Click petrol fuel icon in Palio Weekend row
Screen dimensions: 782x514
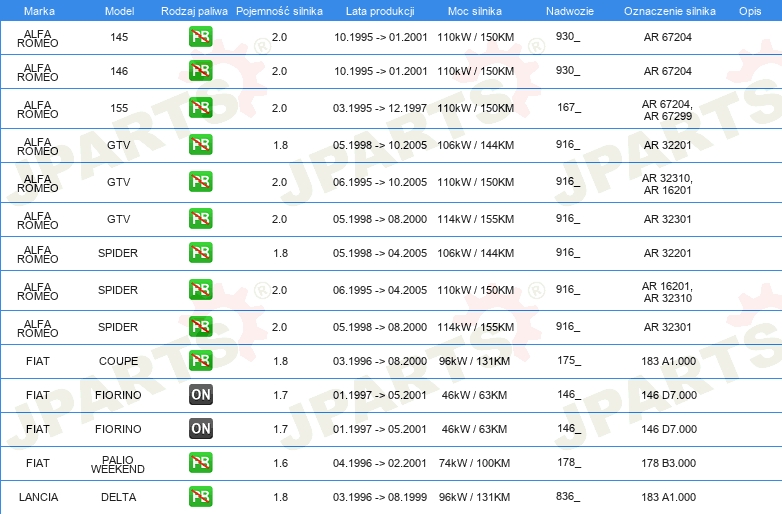pos(201,463)
